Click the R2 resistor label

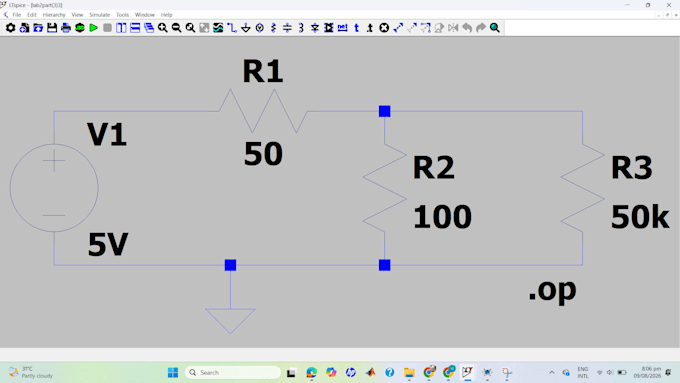click(434, 168)
